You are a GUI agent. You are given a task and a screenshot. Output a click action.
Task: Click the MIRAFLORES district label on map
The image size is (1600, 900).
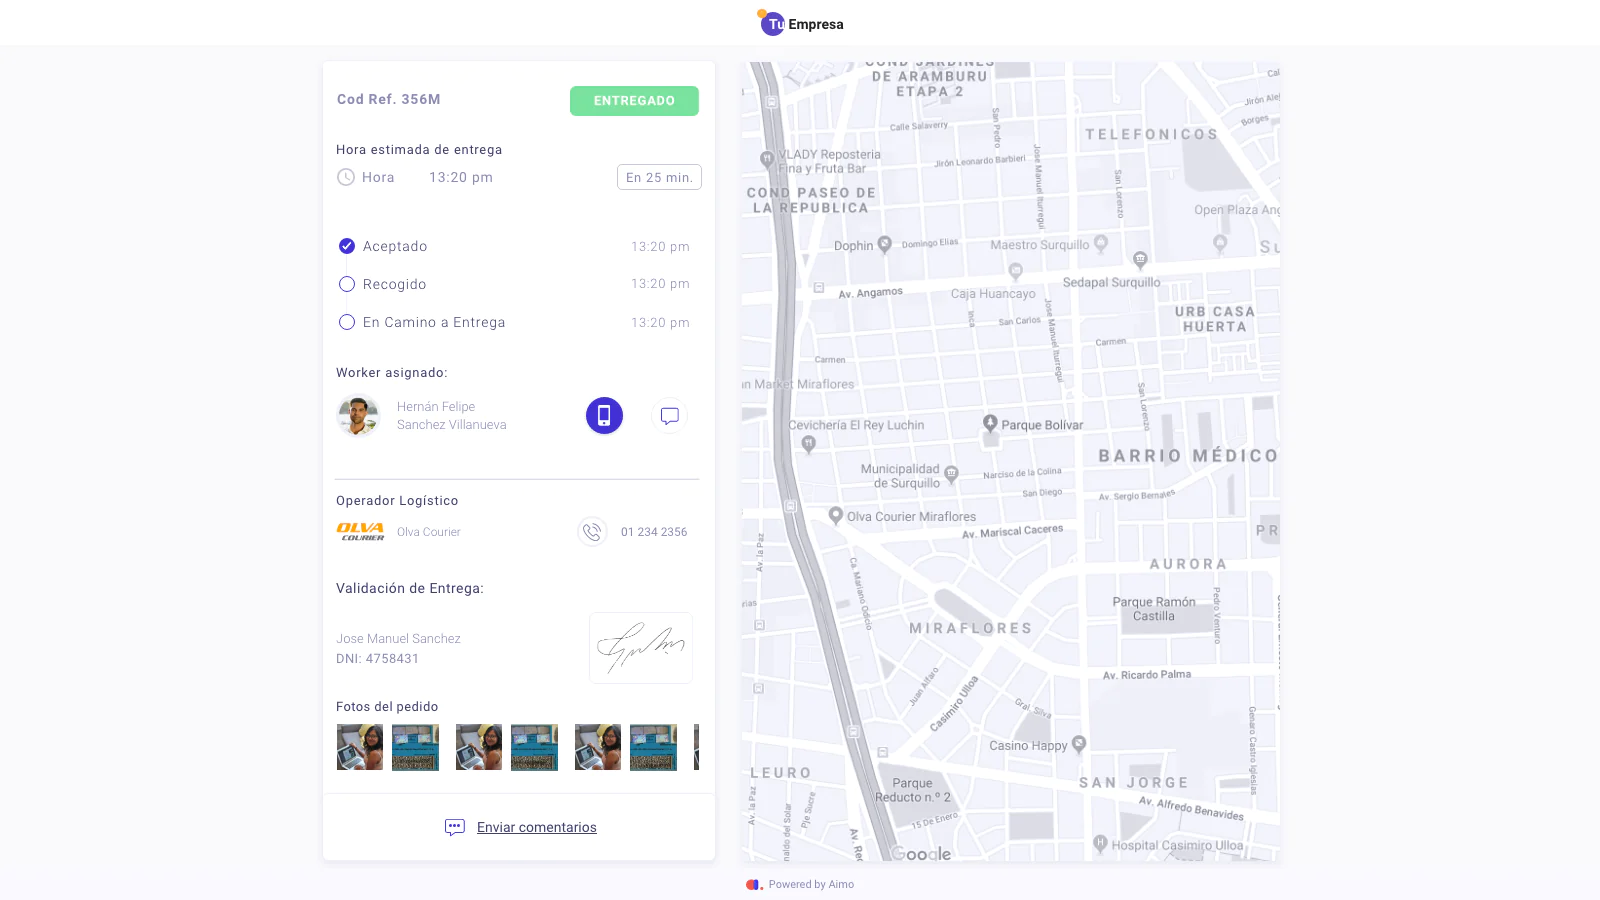[970, 629]
